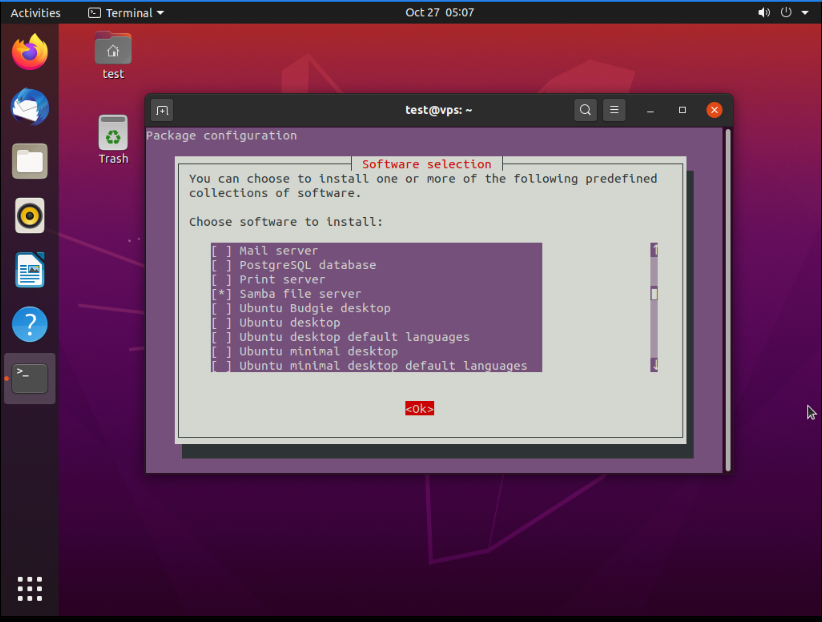822x622 pixels.
Task: Click software list scrollbar up arrow
Action: tap(654, 250)
